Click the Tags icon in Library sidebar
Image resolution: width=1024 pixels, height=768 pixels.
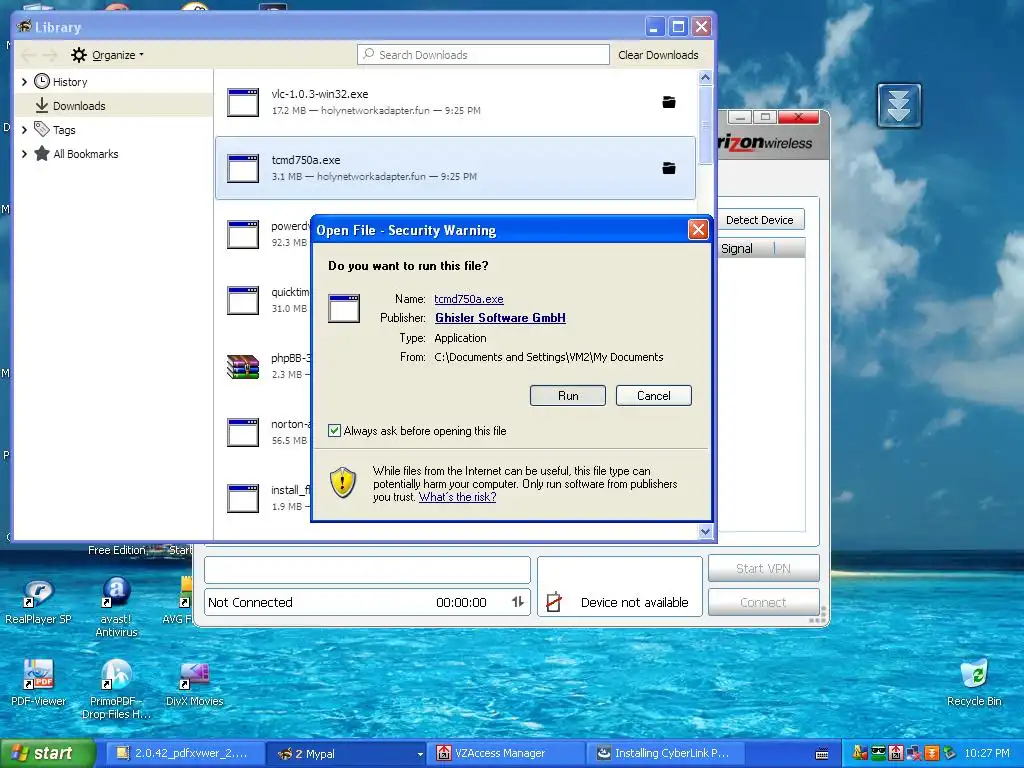[x=42, y=129]
